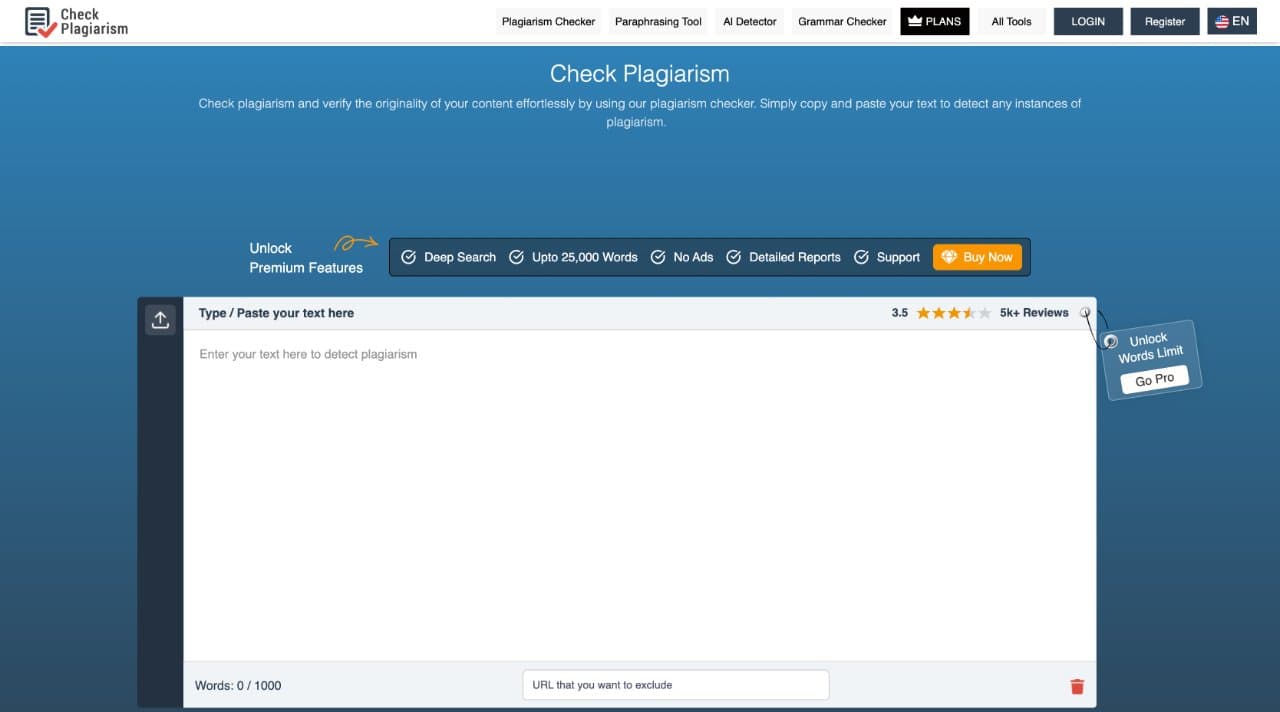Open the Paraphrasing Tool menu item

click(x=658, y=21)
